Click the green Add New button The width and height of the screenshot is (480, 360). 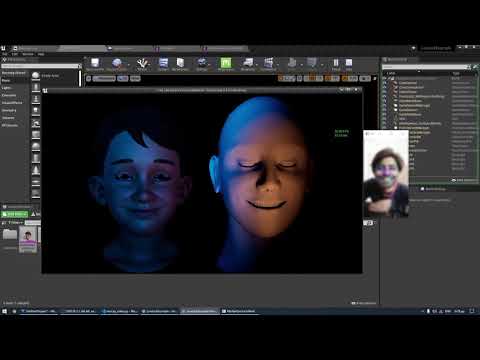pos(15,214)
